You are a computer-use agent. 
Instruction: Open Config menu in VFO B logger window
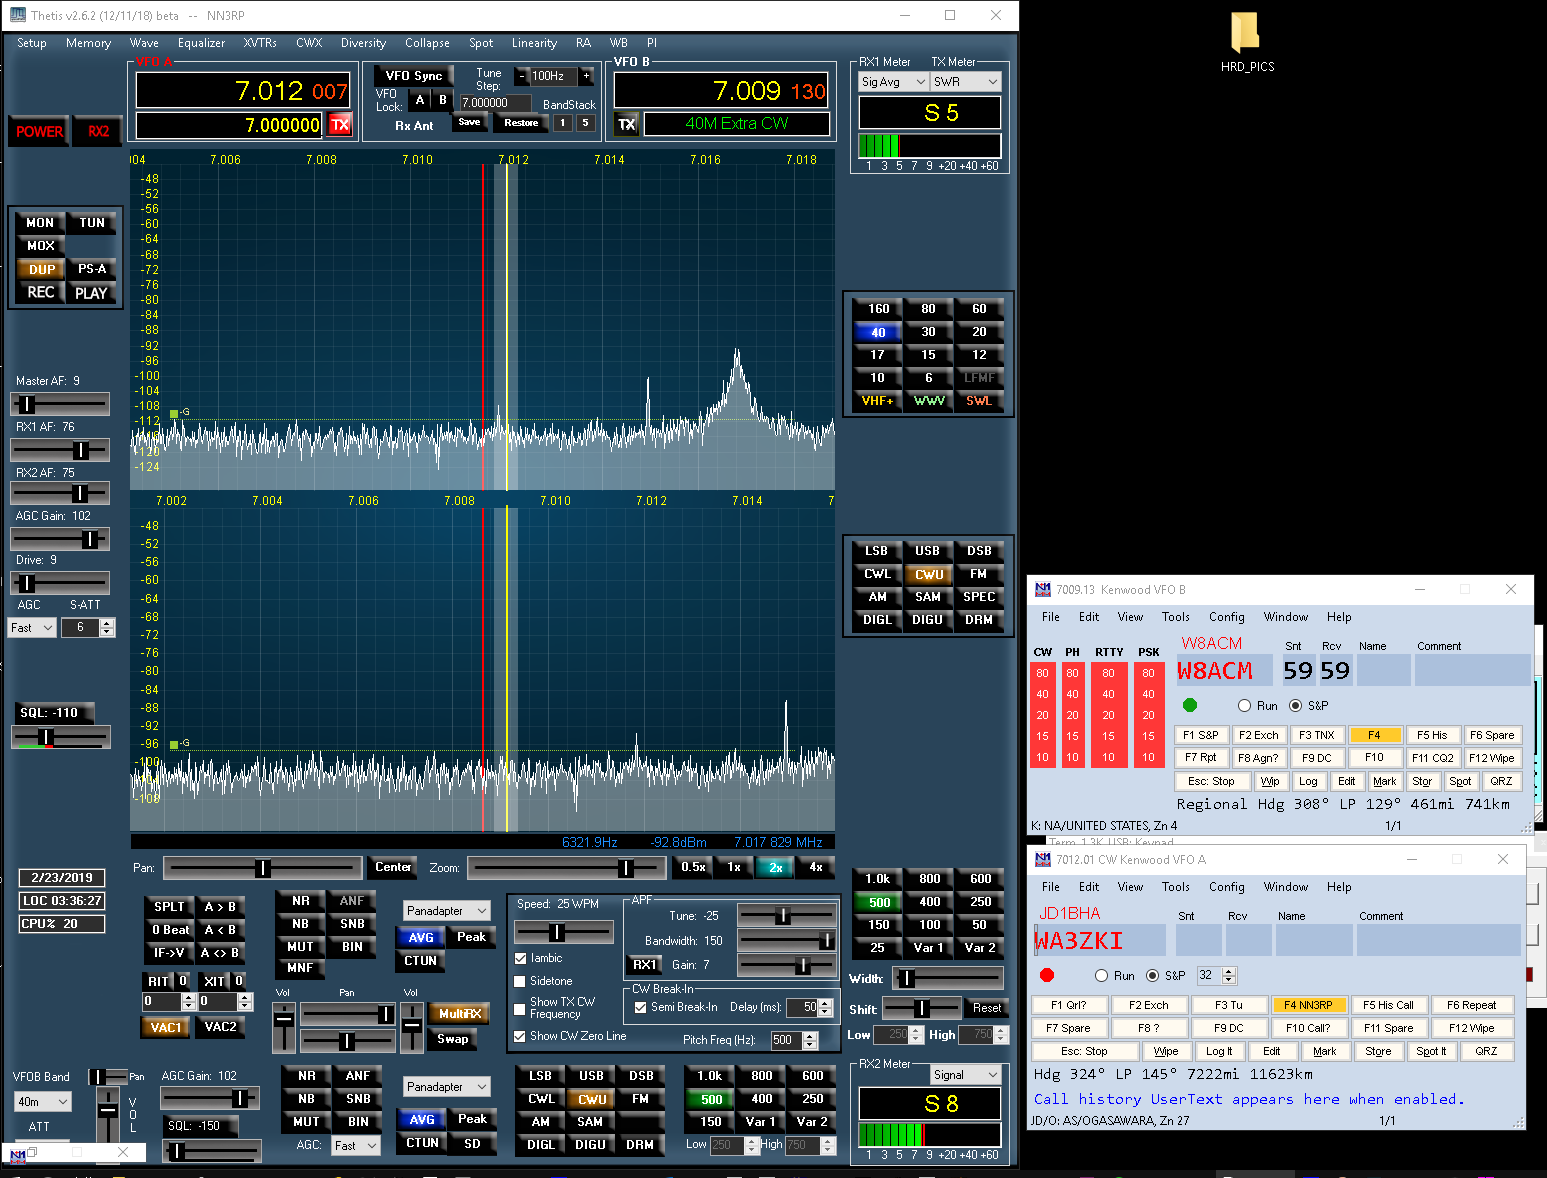[x=1226, y=617]
